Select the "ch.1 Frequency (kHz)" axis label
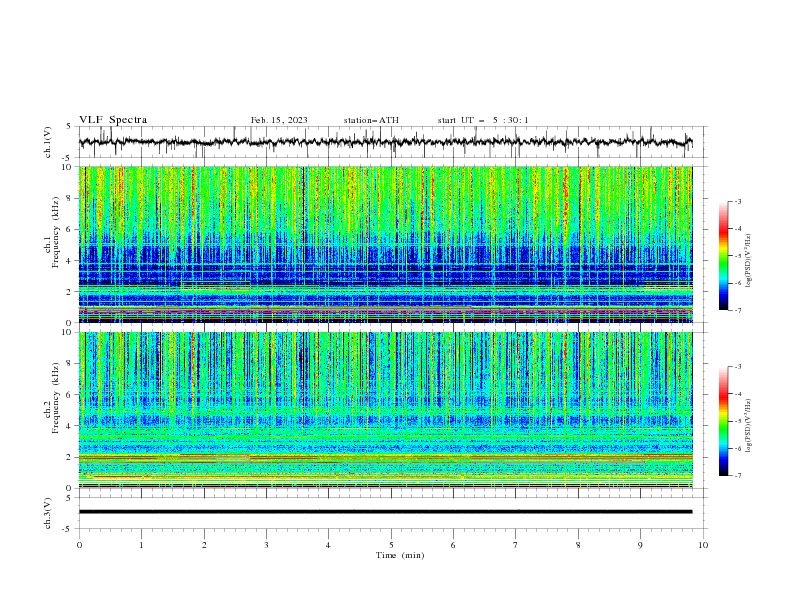The width and height of the screenshot is (792, 612). (51, 230)
